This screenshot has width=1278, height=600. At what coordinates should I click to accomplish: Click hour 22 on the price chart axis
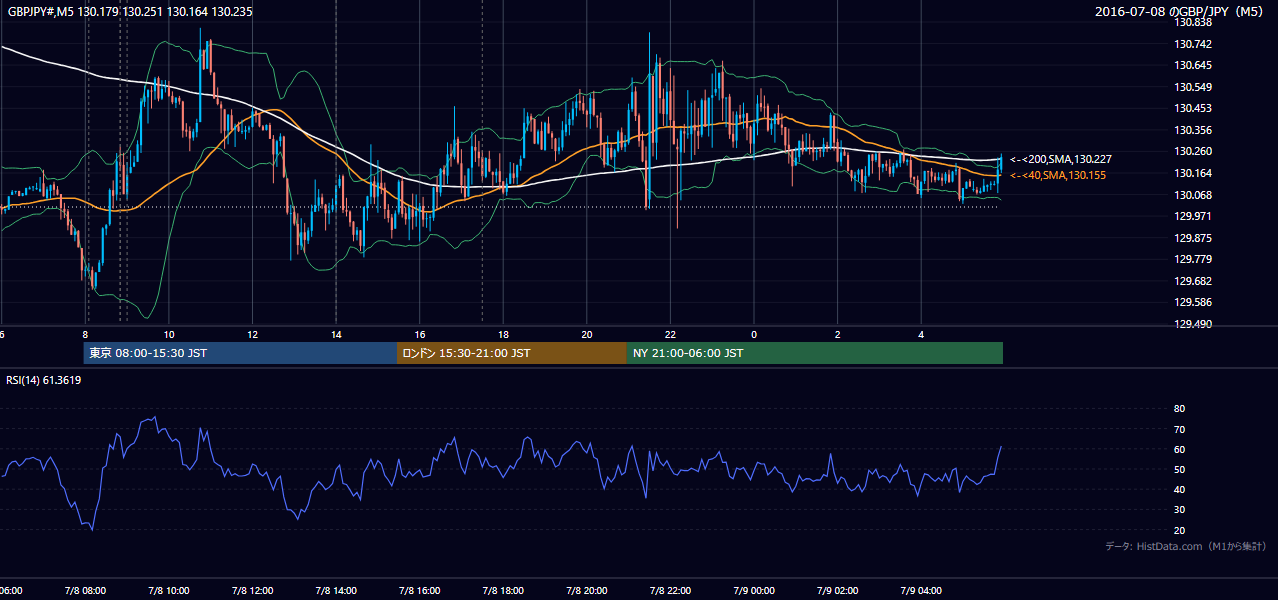point(670,335)
